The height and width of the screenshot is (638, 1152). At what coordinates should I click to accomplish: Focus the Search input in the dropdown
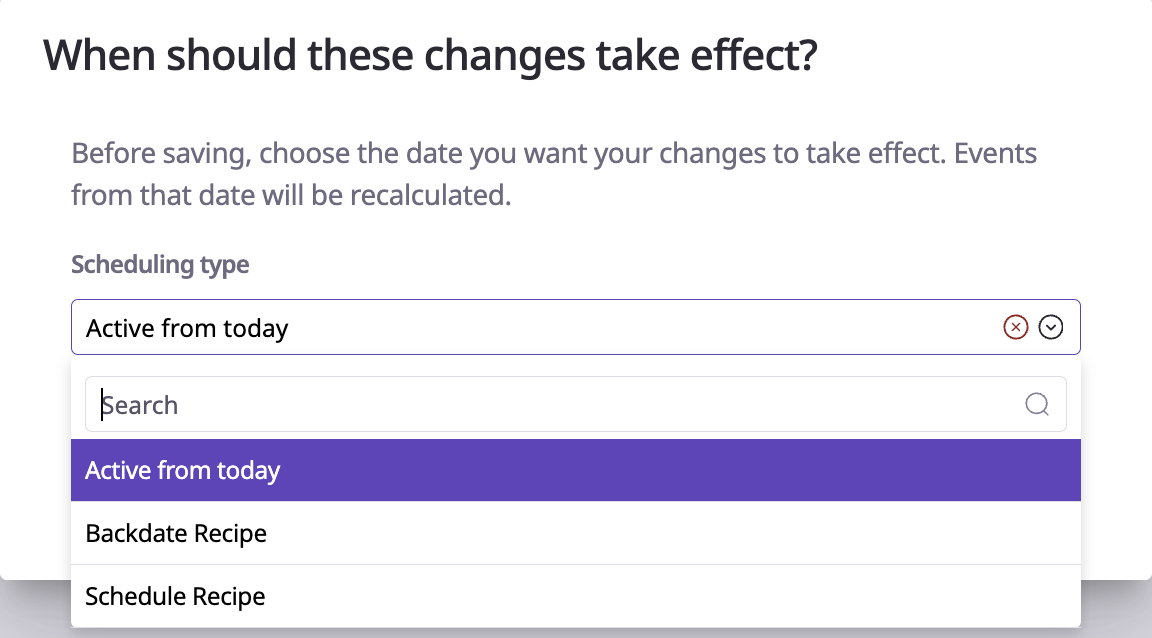coord(560,404)
